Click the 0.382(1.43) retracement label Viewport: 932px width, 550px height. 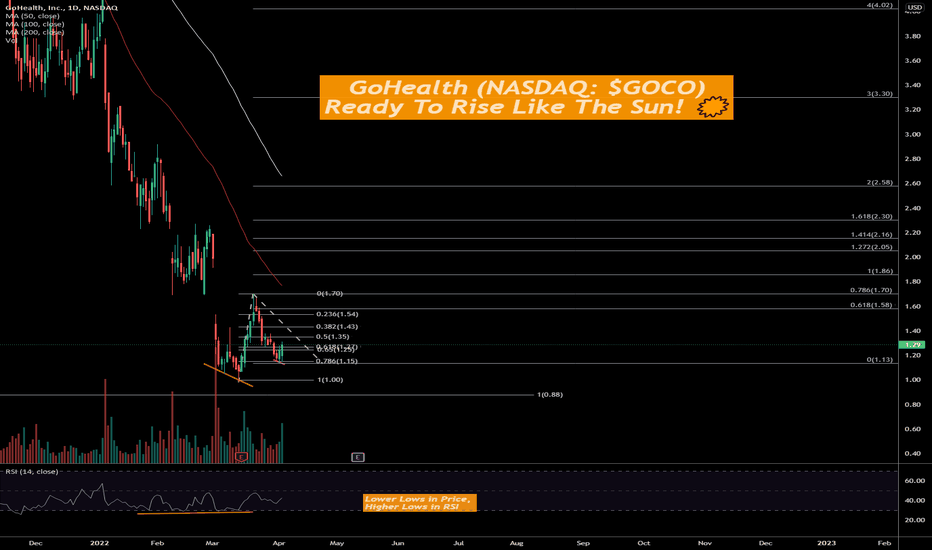337,326
